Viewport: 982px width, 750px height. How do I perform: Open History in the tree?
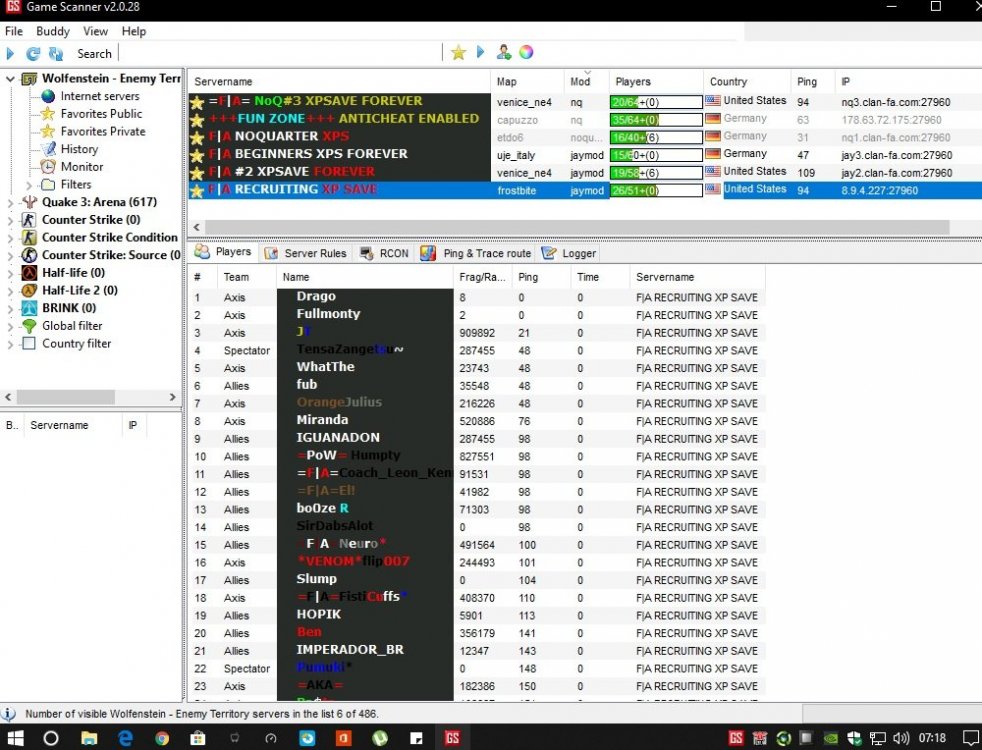click(x=79, y=149)
